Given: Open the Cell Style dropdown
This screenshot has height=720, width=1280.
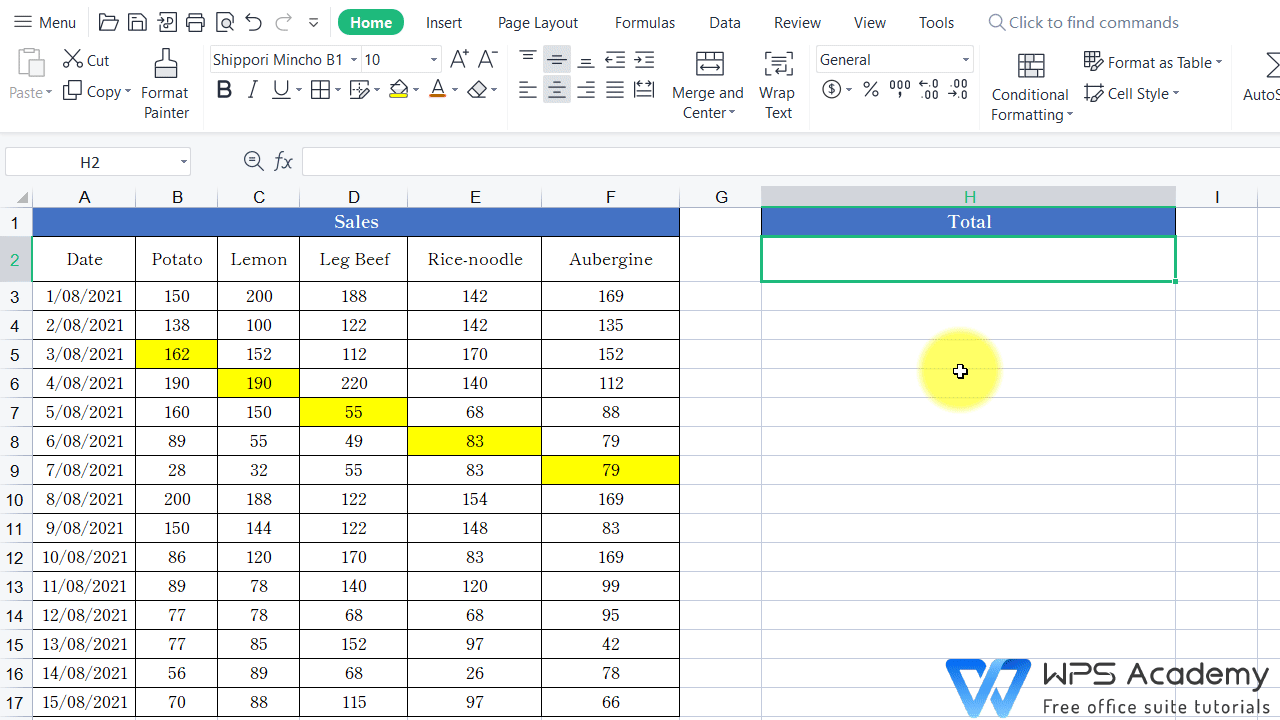Looking at the screenshot, I should point(1132,93).
